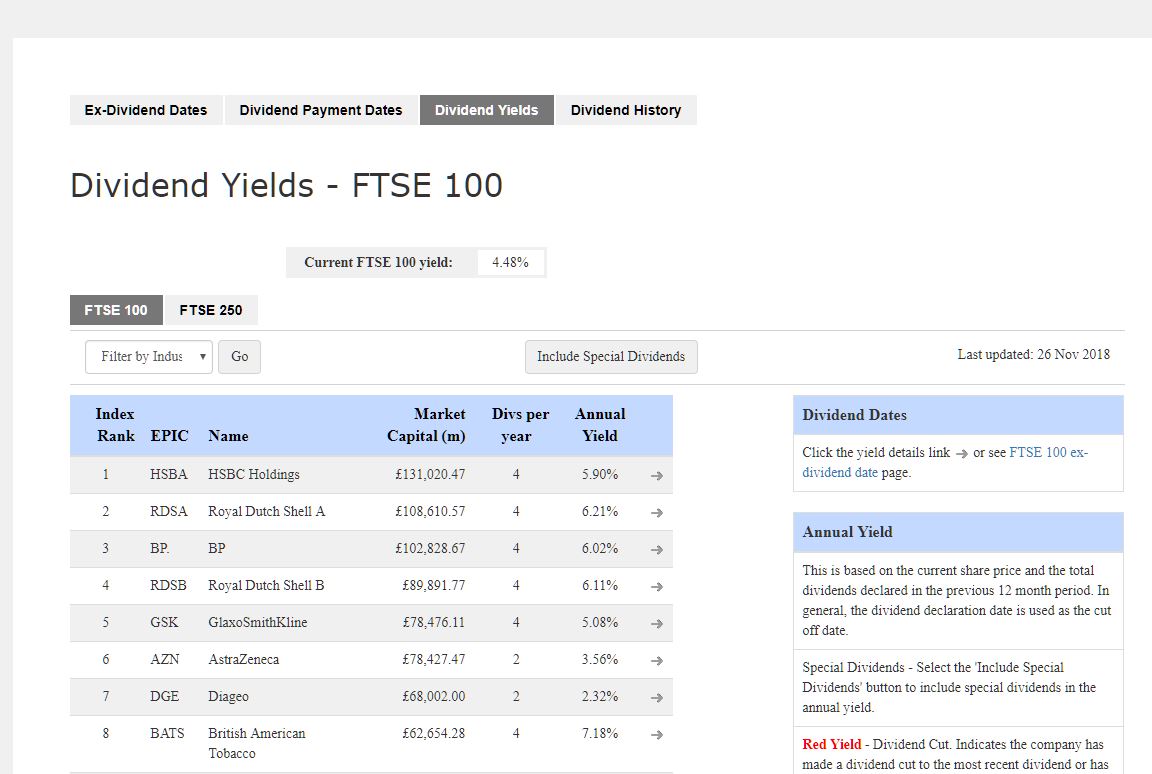1152x774 pixels.
Task: Select the Royal Dutch Shell B name
Action: coord(266,585)
